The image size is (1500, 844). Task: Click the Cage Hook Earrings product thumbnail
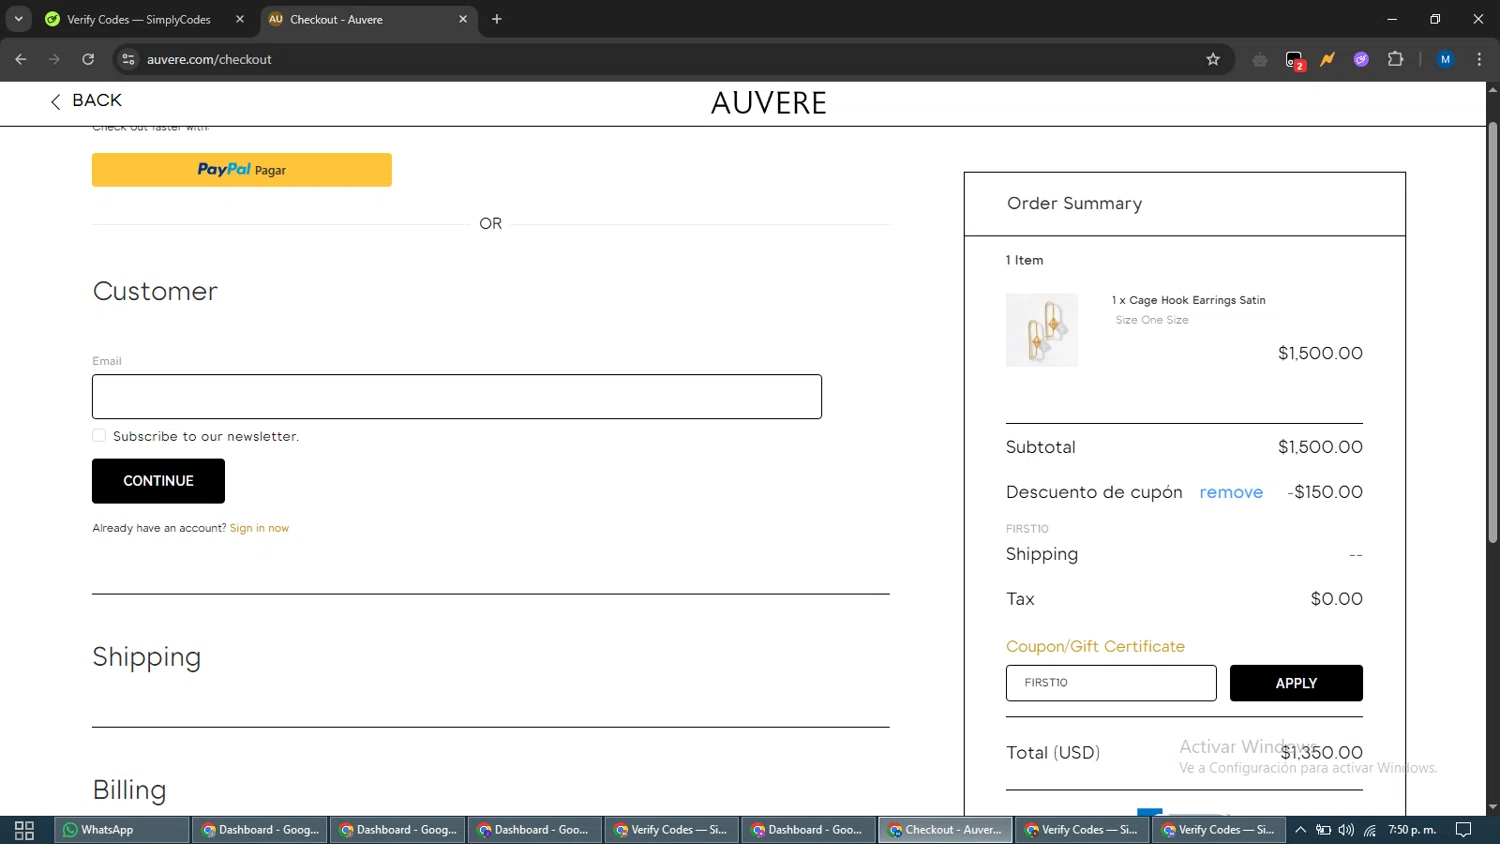(1042, 330)
